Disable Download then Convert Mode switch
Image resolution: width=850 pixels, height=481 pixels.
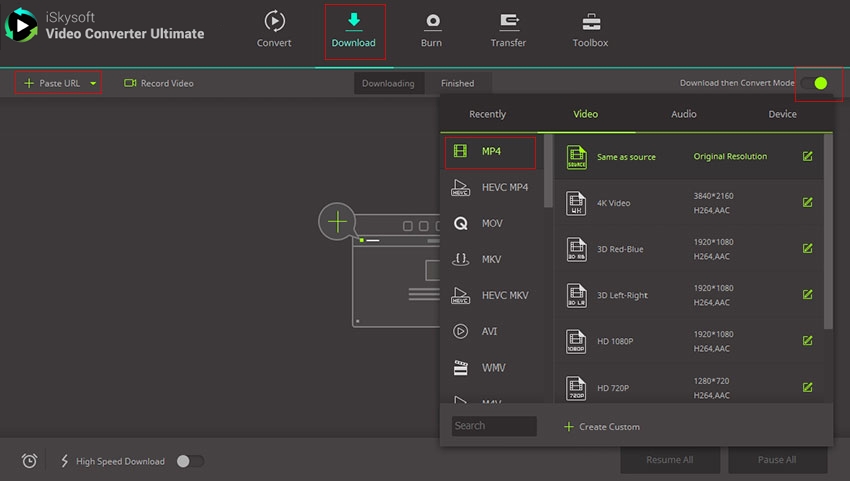coord(814,83)
